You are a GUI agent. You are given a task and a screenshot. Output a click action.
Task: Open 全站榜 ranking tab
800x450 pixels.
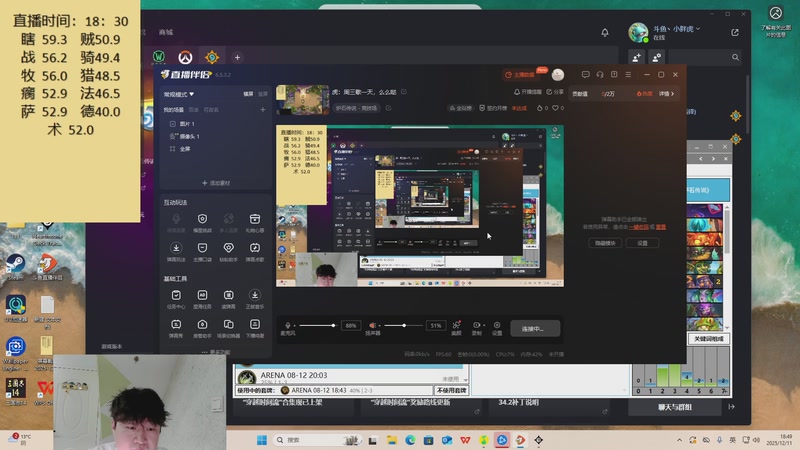[460, 108]
